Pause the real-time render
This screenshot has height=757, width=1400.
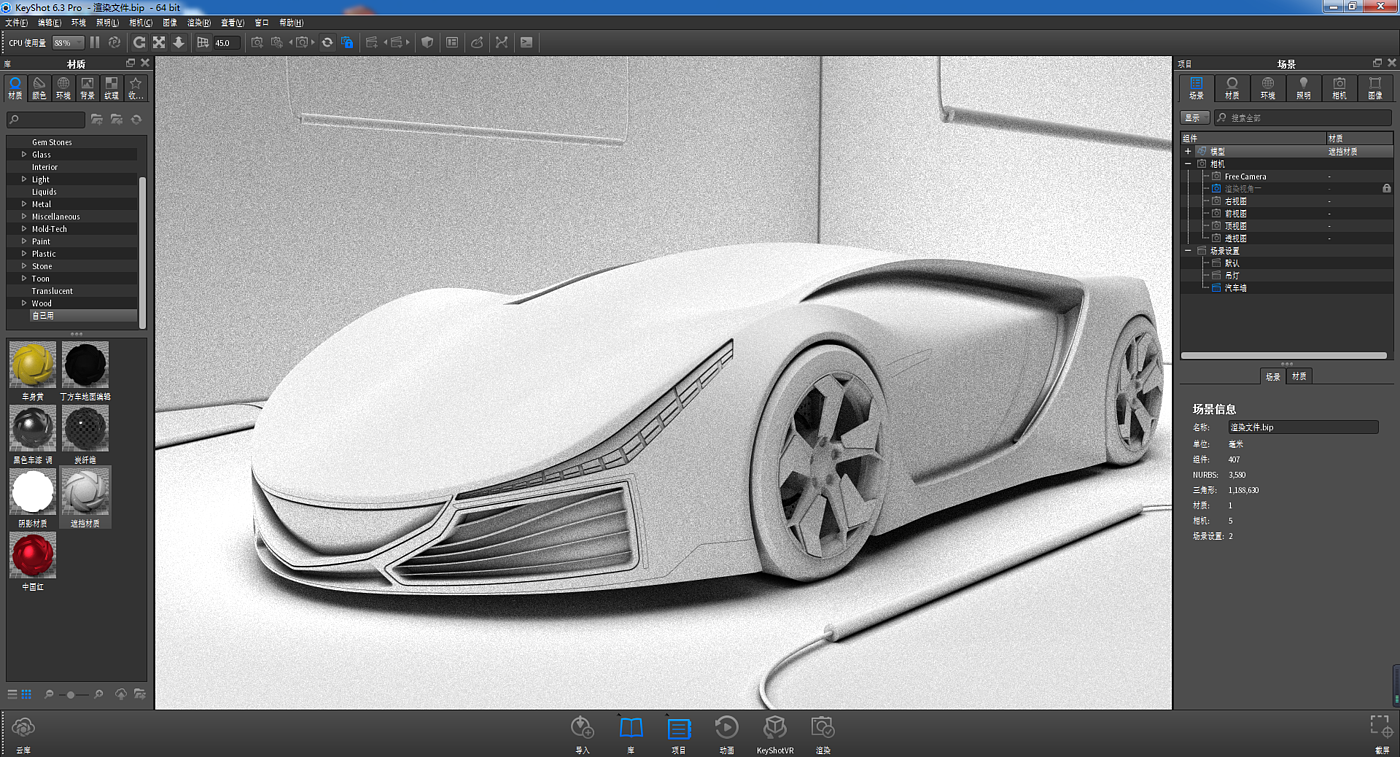[95, 43]
